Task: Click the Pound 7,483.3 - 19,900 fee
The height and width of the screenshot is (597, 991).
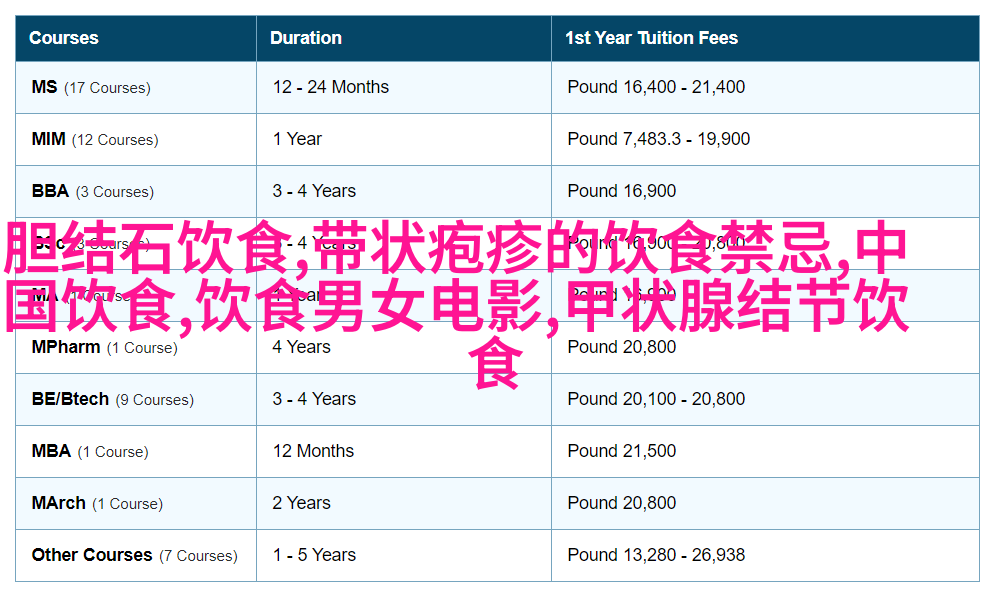Action: 658,139
